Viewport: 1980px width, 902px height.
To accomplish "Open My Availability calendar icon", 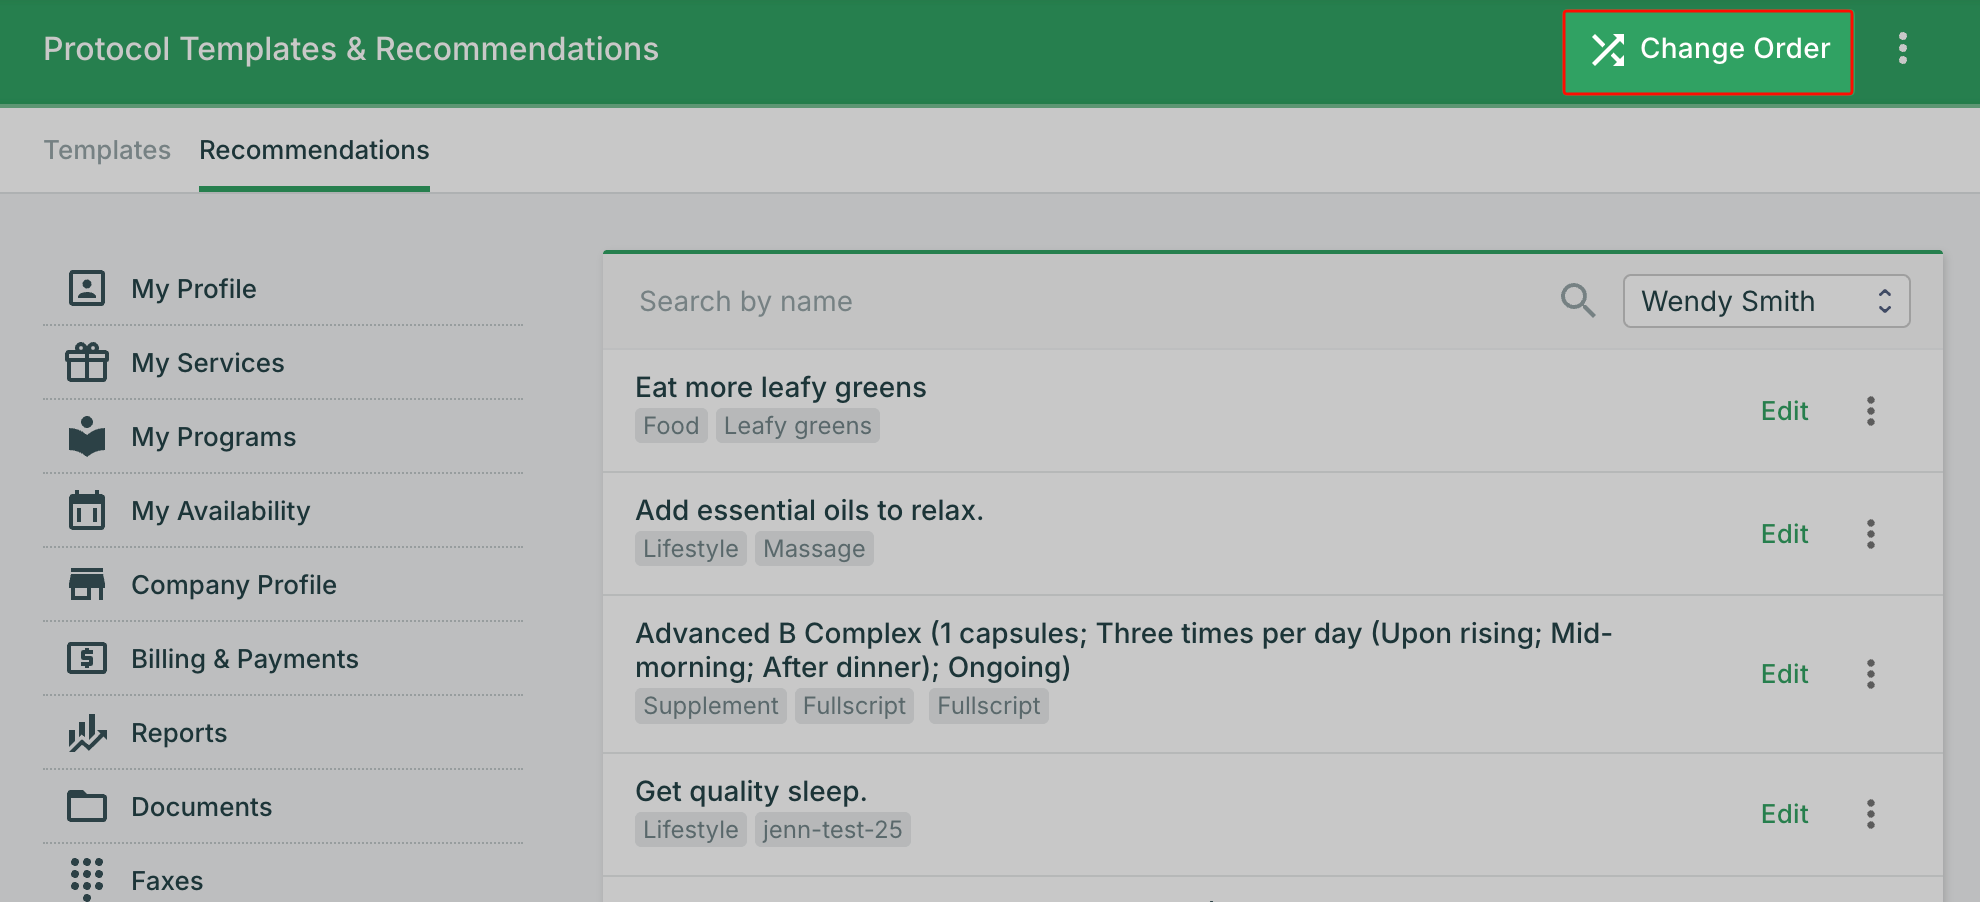I will (87, 510).
